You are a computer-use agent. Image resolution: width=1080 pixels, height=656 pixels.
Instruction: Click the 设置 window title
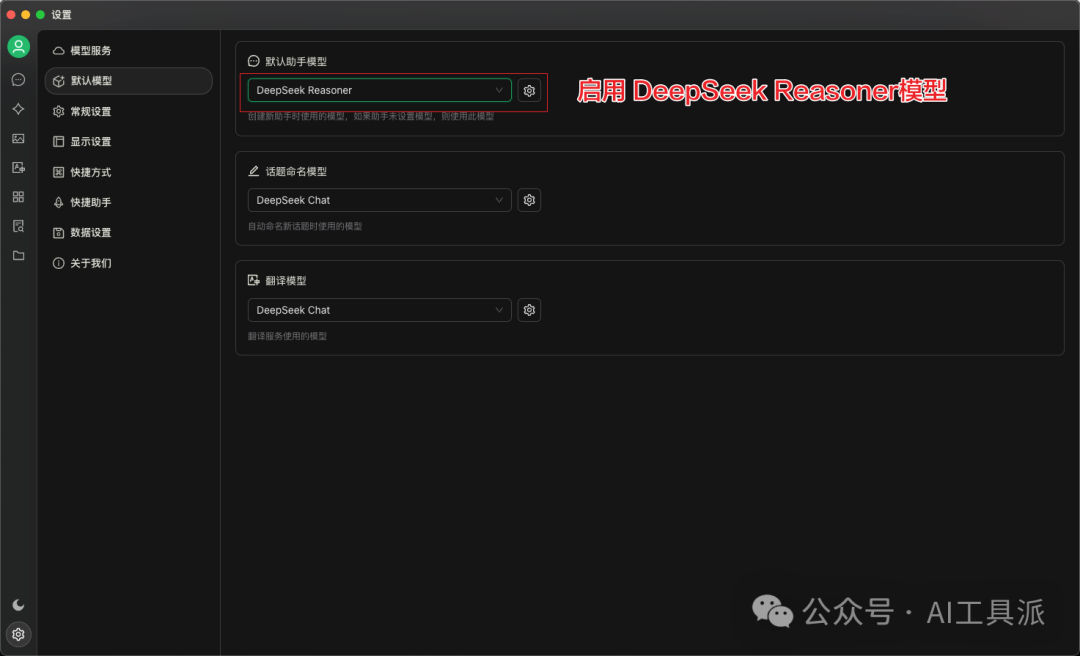[x=61, y=14]
